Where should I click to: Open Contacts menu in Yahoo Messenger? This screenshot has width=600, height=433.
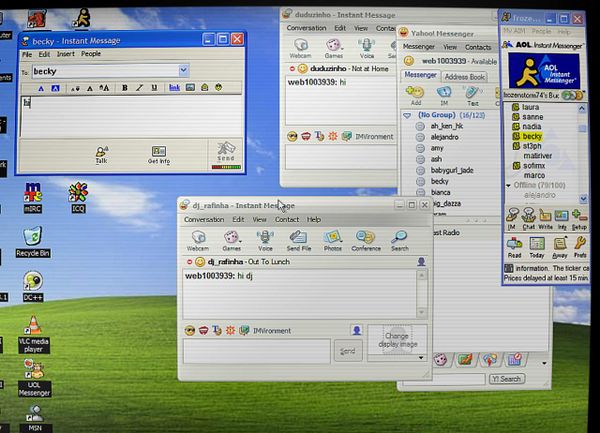point(478,47)
